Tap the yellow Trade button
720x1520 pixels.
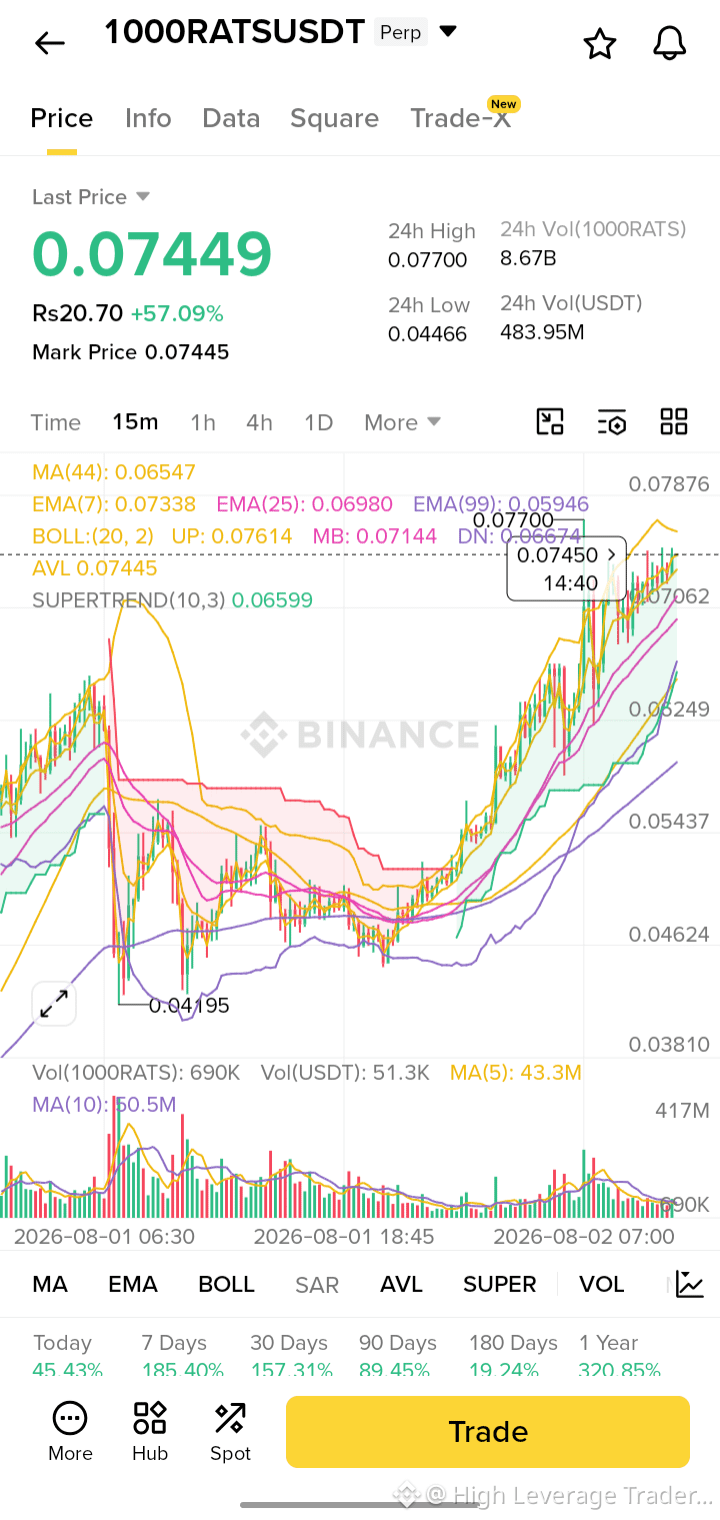click(488, 1432)
